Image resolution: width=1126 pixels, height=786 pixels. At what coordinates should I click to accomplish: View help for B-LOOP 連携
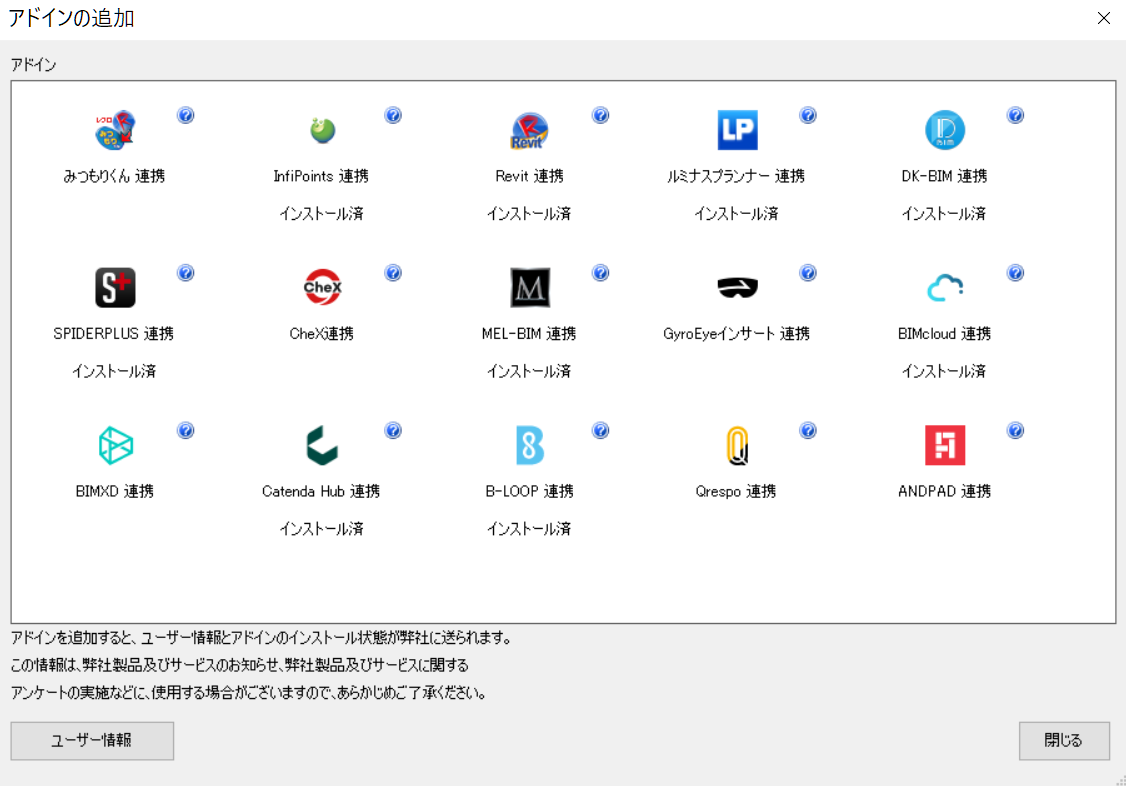[x=600, y=430]
